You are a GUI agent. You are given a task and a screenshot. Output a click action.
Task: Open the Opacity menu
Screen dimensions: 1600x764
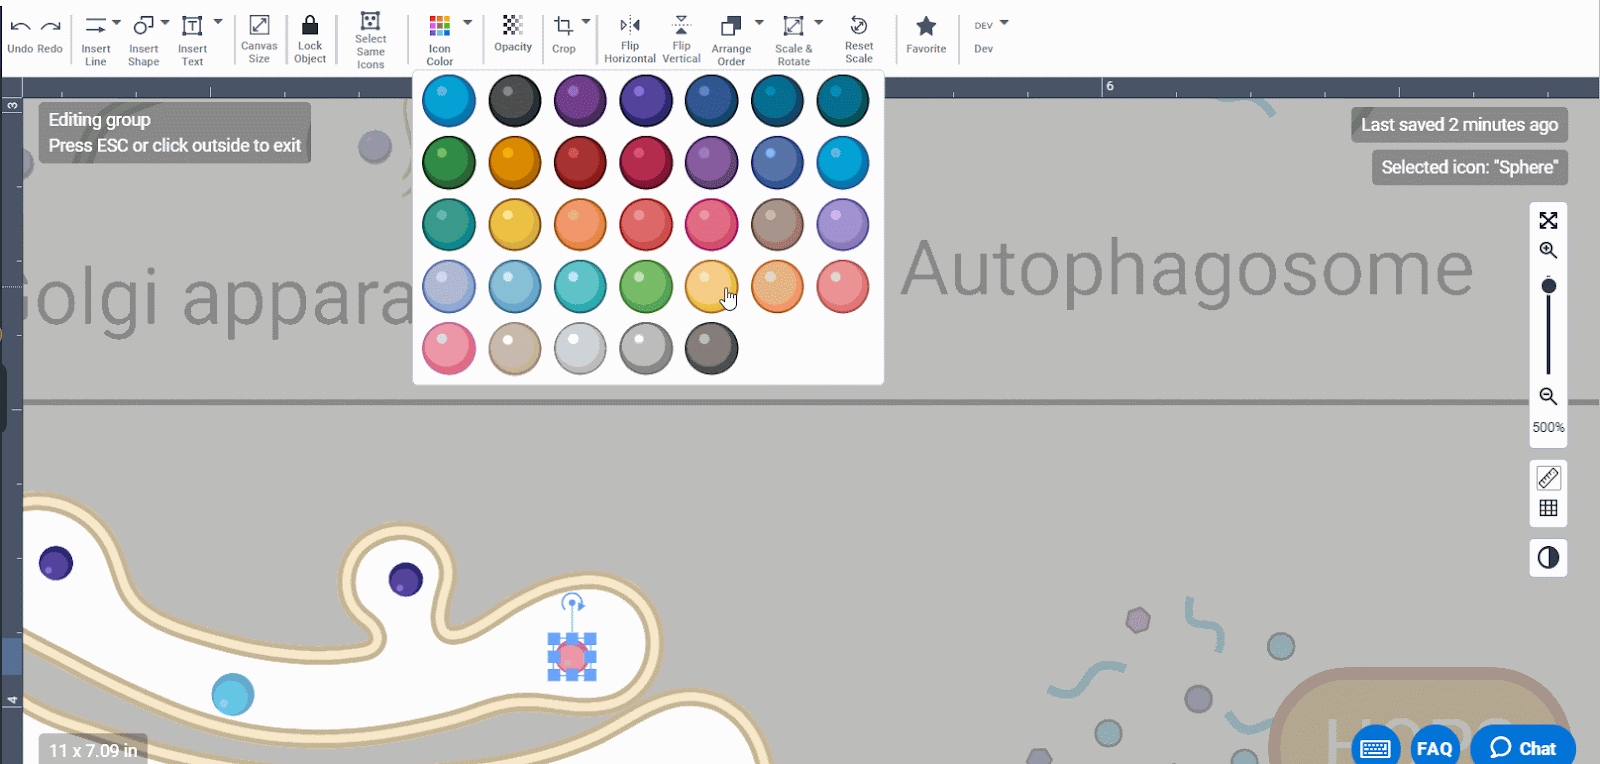tap(512, 26)
